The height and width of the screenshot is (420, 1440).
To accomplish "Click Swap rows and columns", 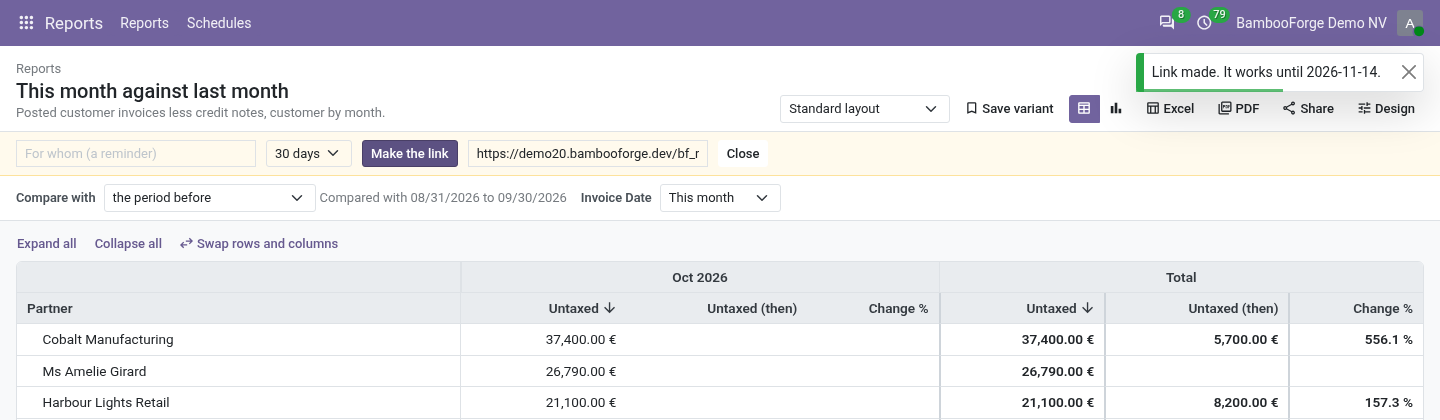I will point(259,244).
